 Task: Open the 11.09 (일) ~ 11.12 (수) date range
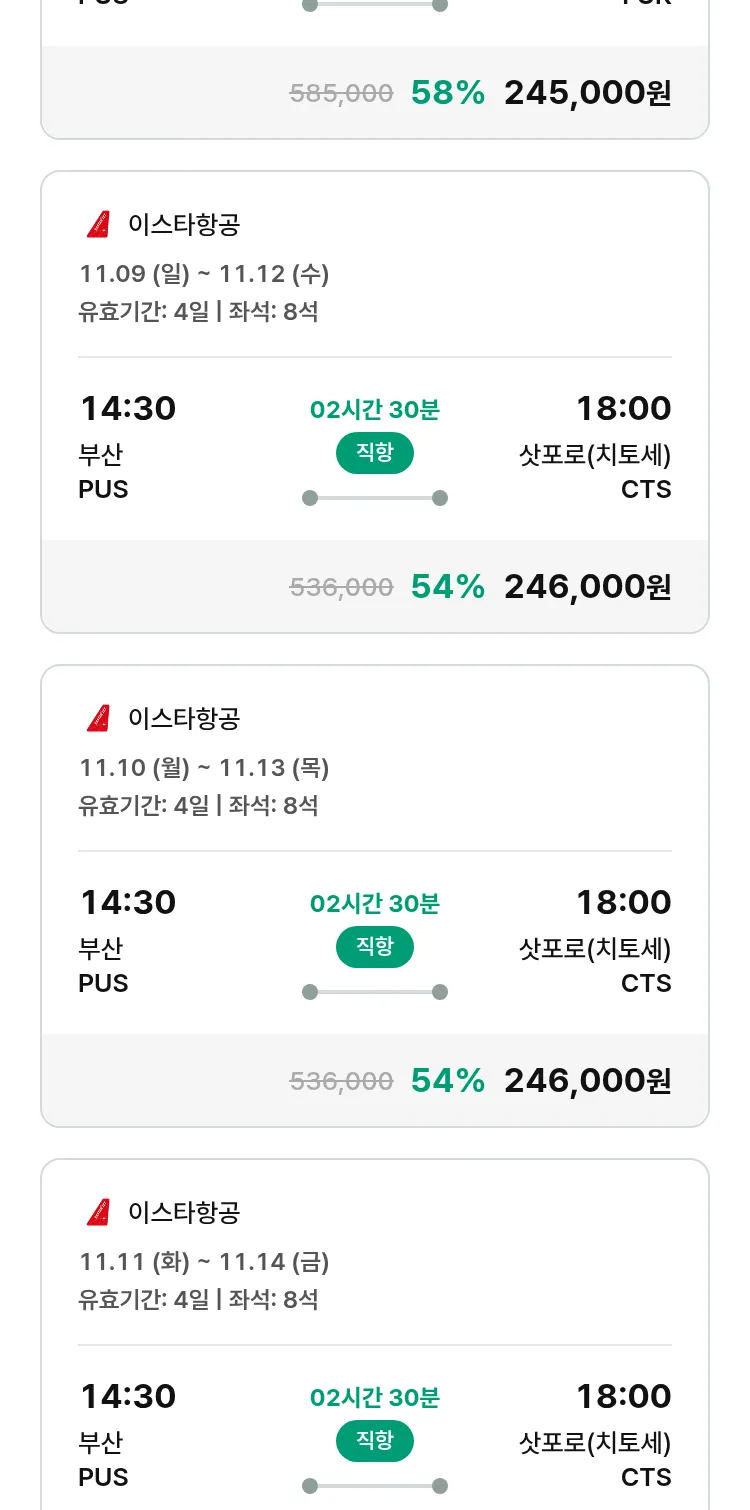point(204,274)
